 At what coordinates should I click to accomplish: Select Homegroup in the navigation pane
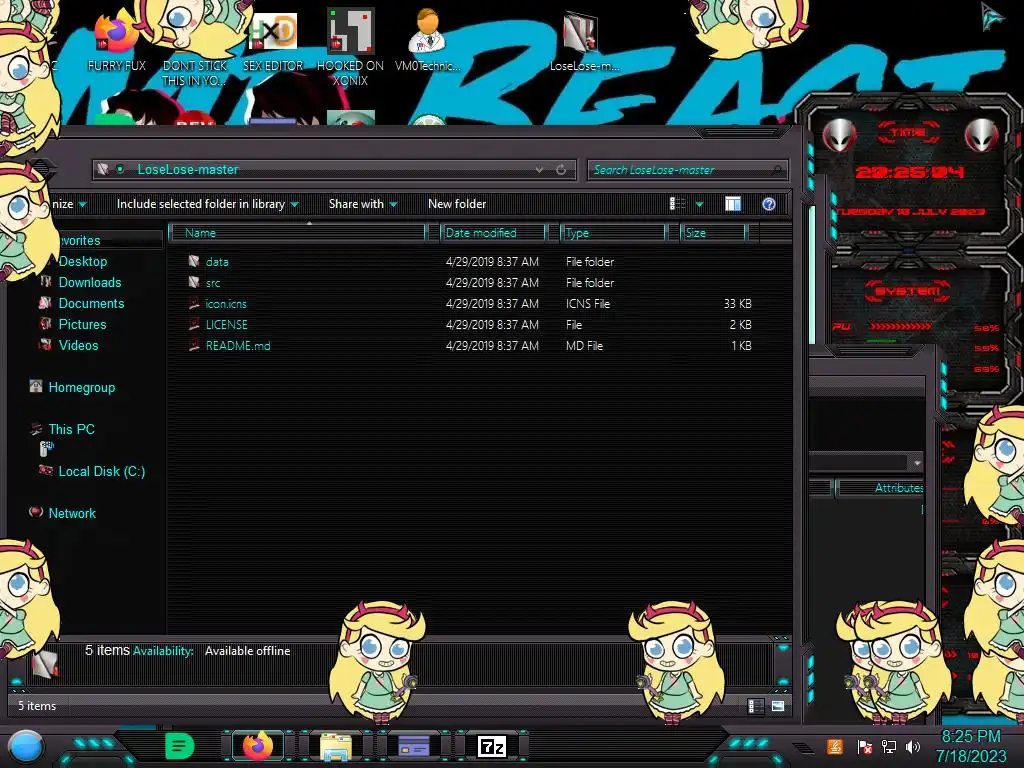tap(82, 387)
